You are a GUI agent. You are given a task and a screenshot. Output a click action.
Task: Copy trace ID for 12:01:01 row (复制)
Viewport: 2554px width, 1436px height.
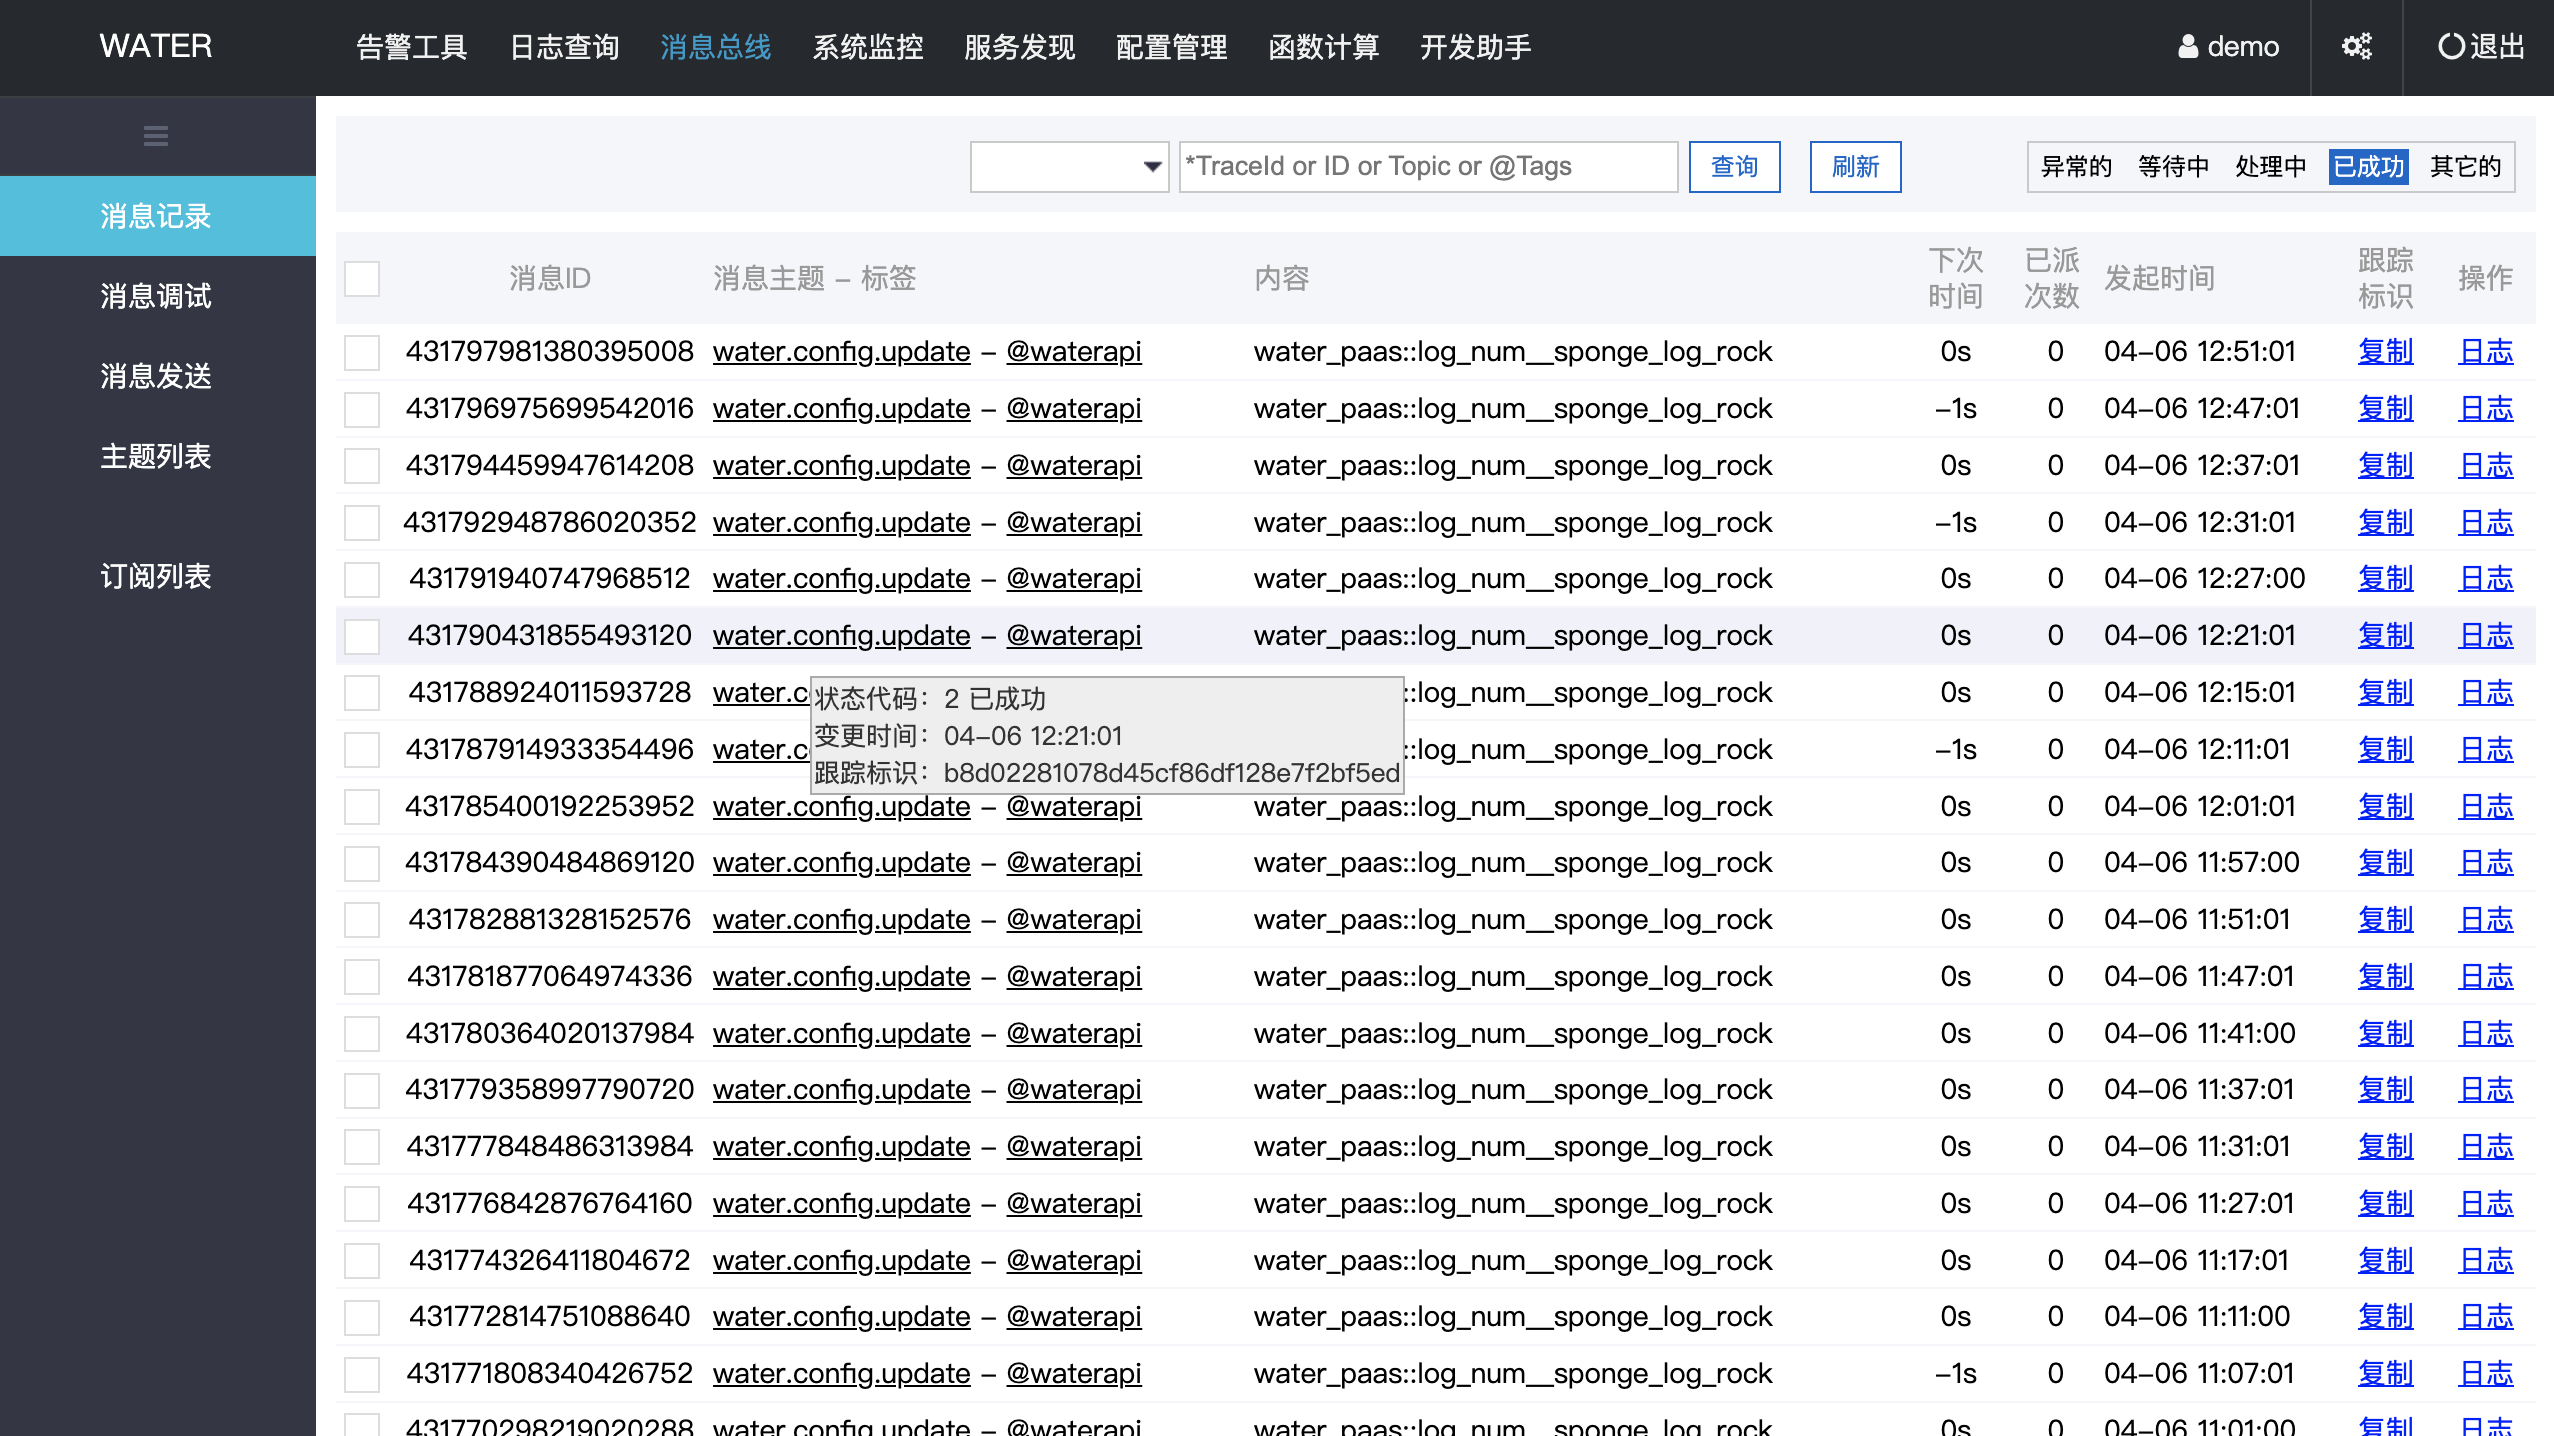(2385, 807)
